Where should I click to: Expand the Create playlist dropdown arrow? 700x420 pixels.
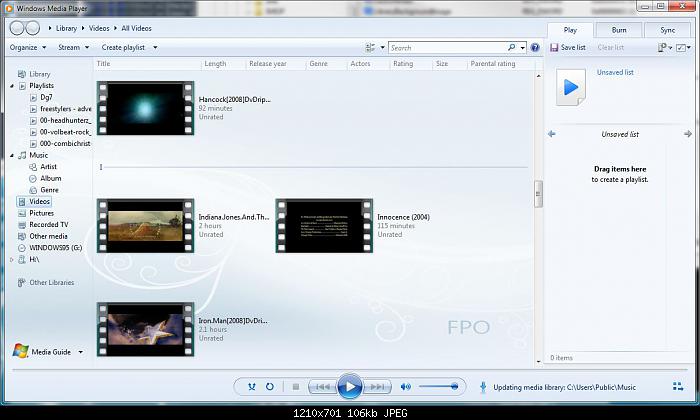(x=155, y=47)
